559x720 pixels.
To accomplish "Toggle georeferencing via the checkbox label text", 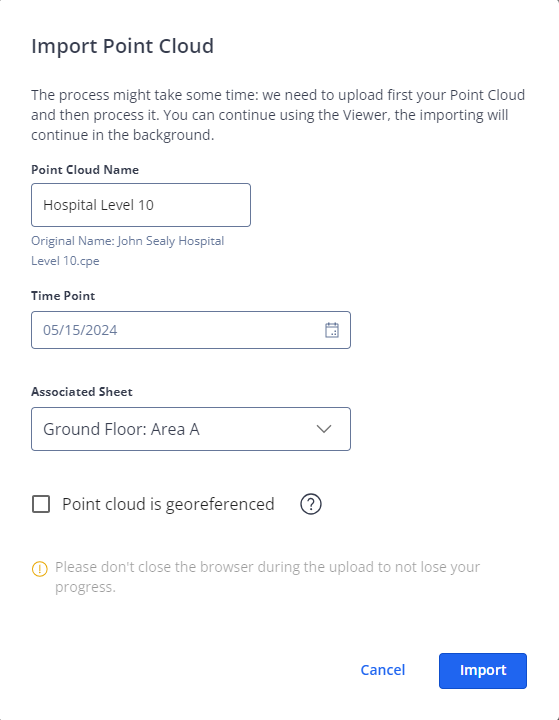I will pos(168,504).
